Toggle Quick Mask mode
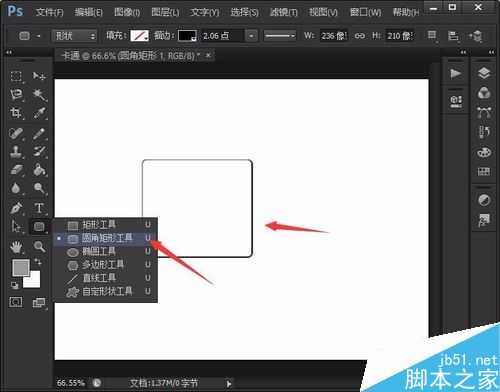 pyautogui.click(x=16, y=302)
